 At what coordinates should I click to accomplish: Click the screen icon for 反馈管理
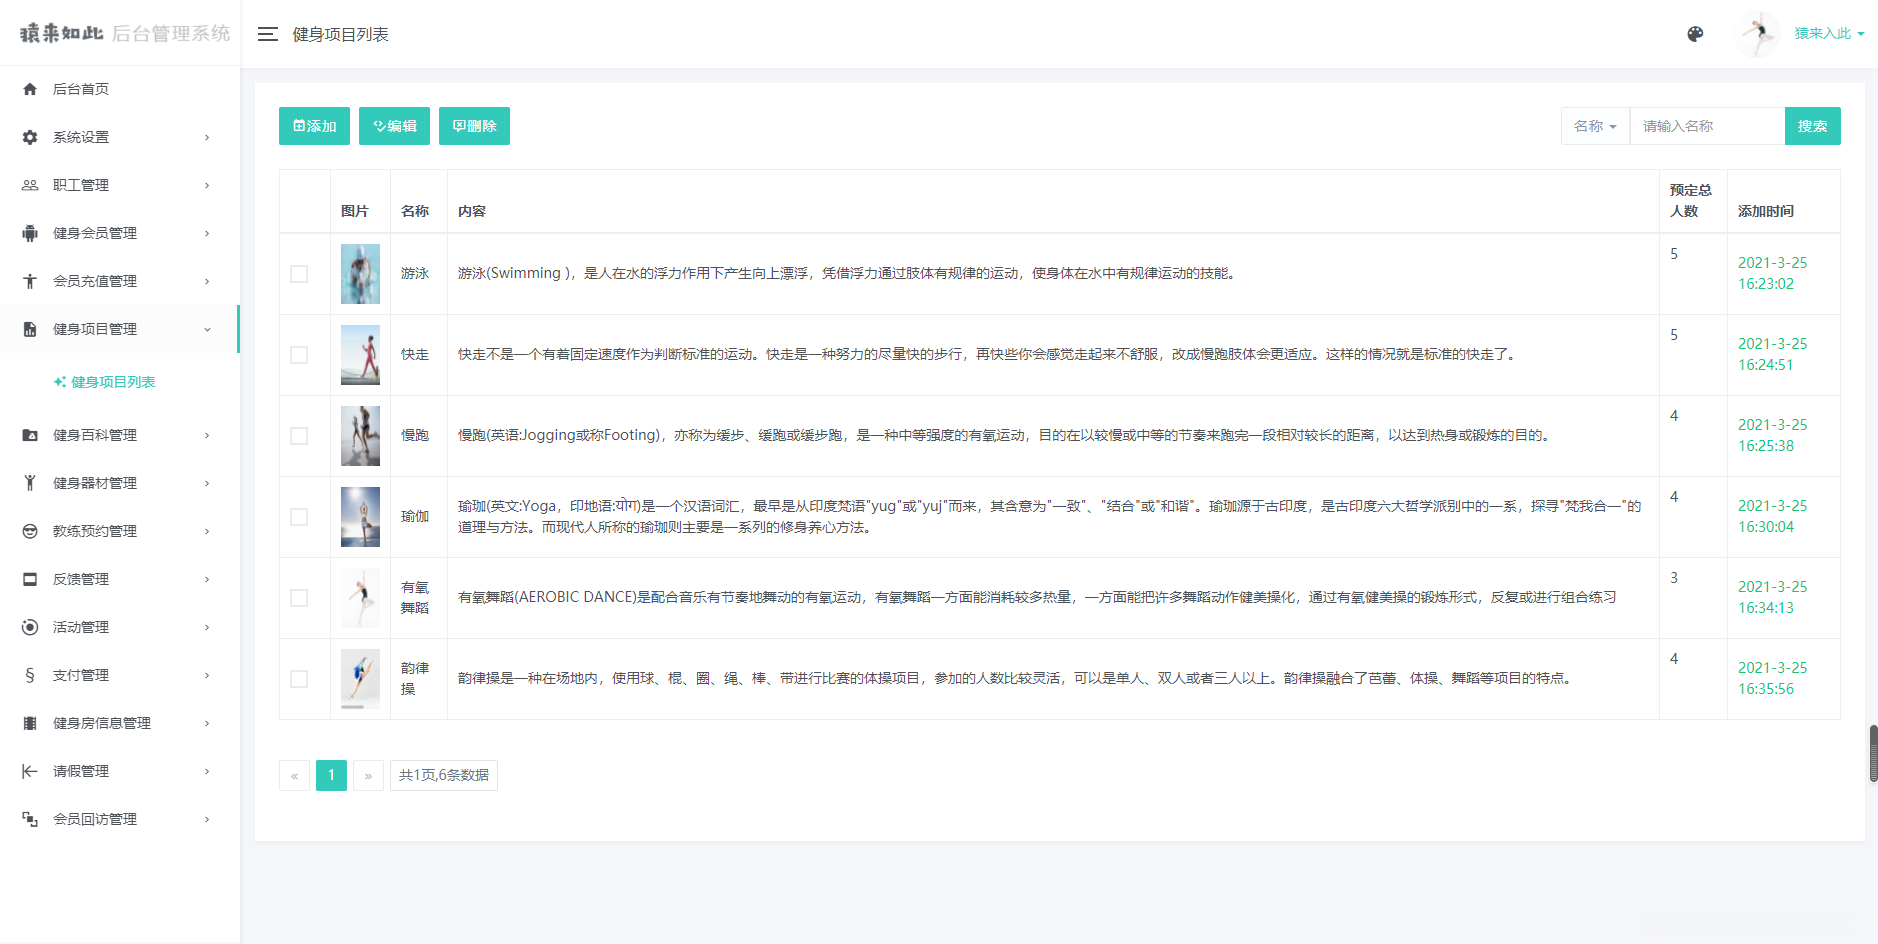(x=30, y=579)
